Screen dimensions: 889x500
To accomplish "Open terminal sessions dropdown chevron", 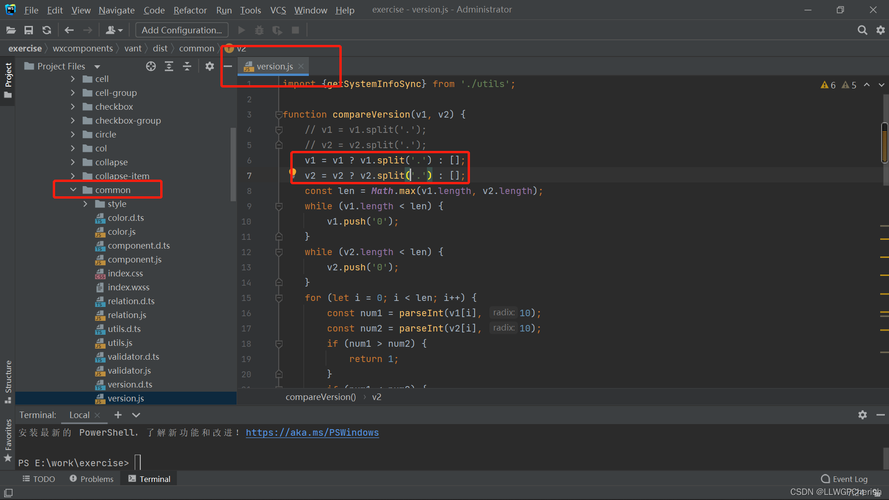I will [x=136, y=415].
